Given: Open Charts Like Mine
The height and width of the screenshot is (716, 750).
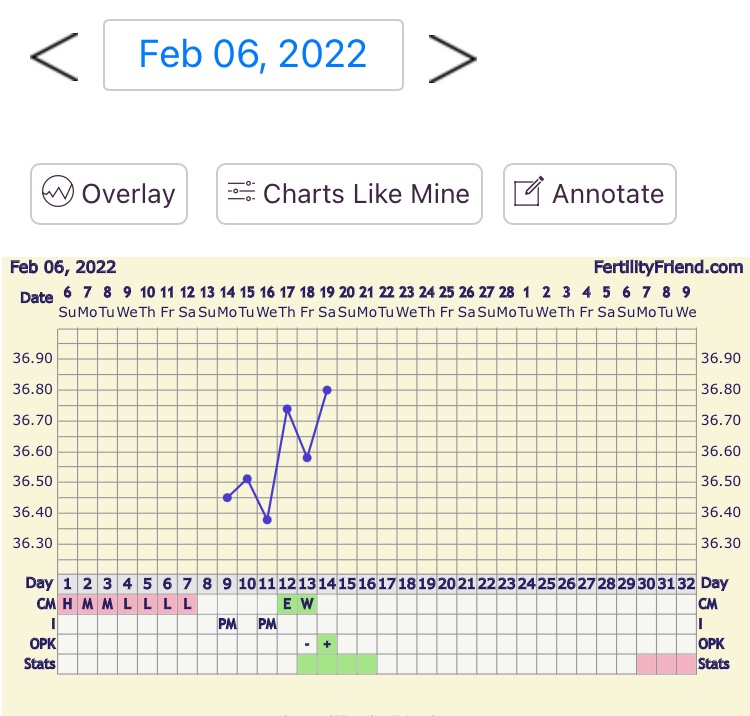Looking at the screenshot, I should pyautogui.click(x=366, y=194).
